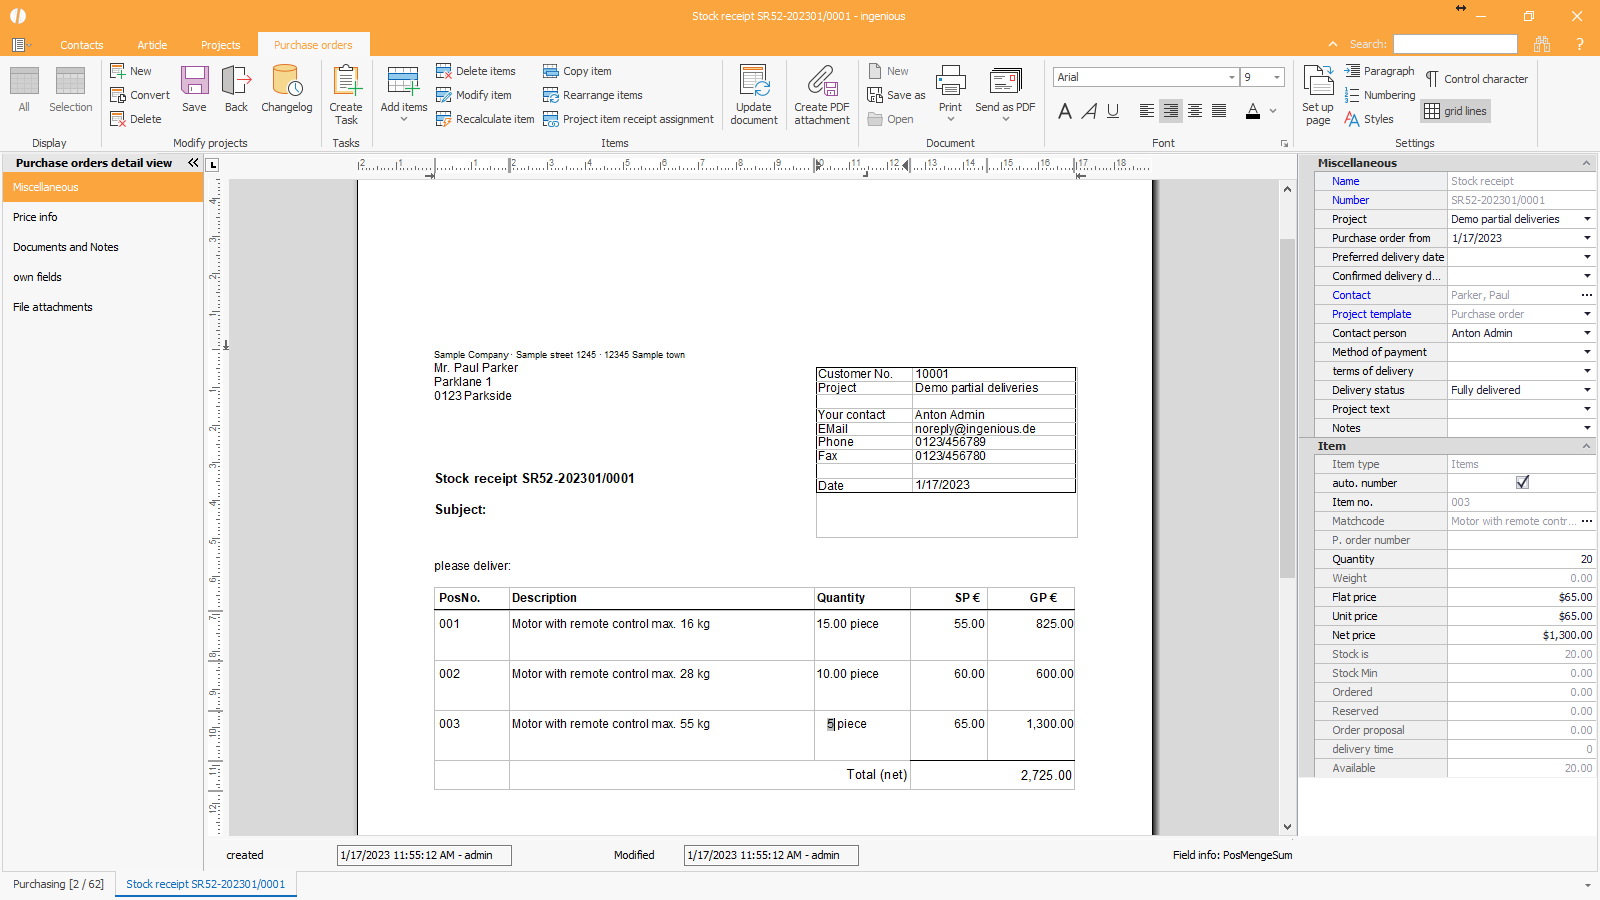
Task: Open the Price info section
Action: point(35,217)
